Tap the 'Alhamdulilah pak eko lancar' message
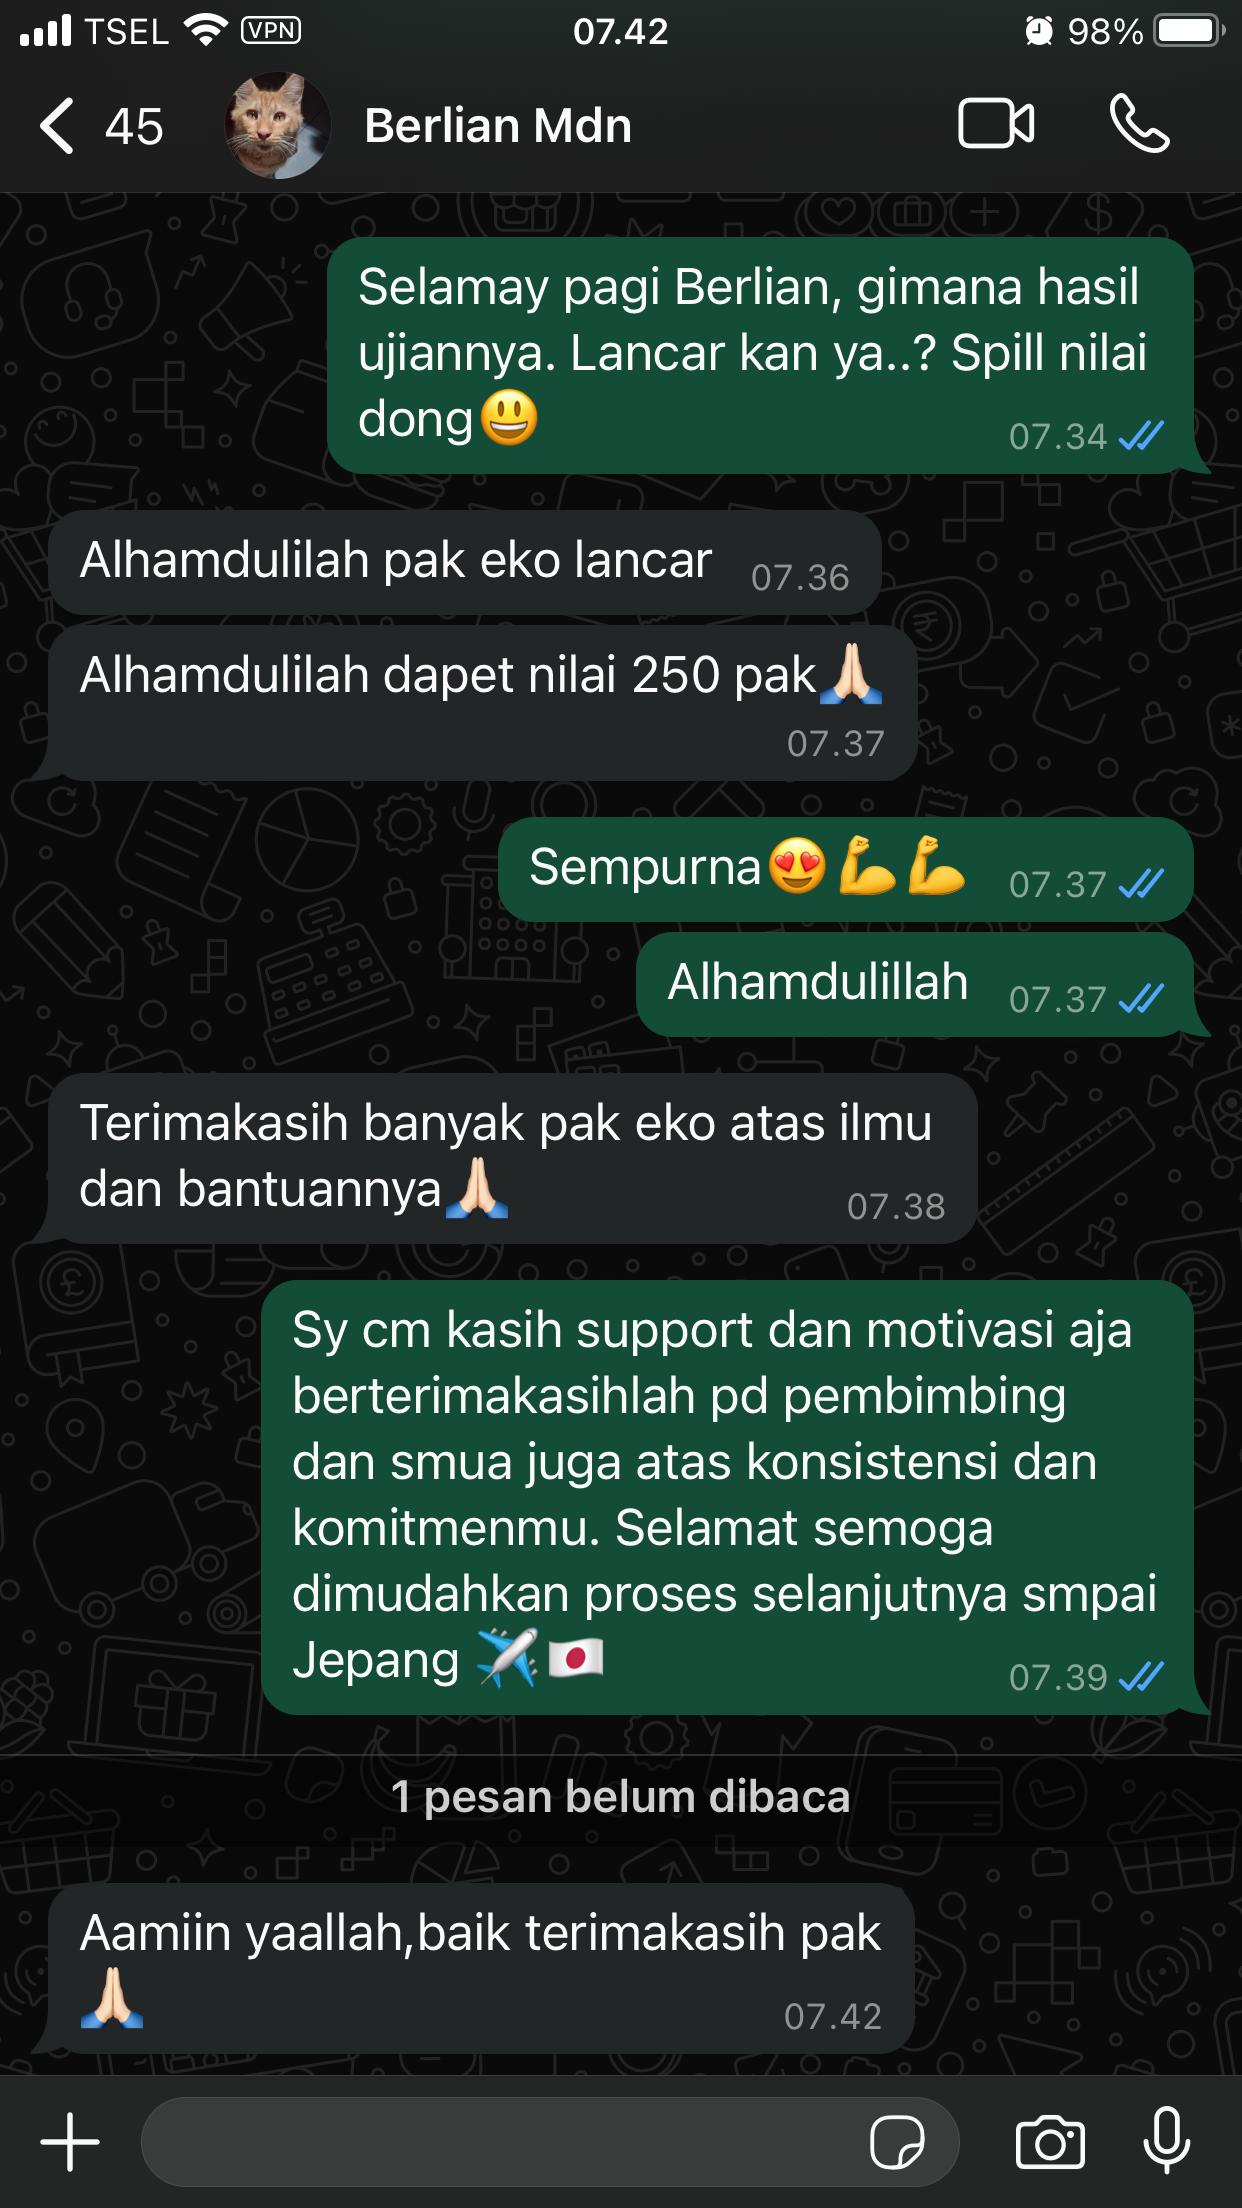The height and width of the screenshot is (2208, 1242). click(x=465, y=562)
